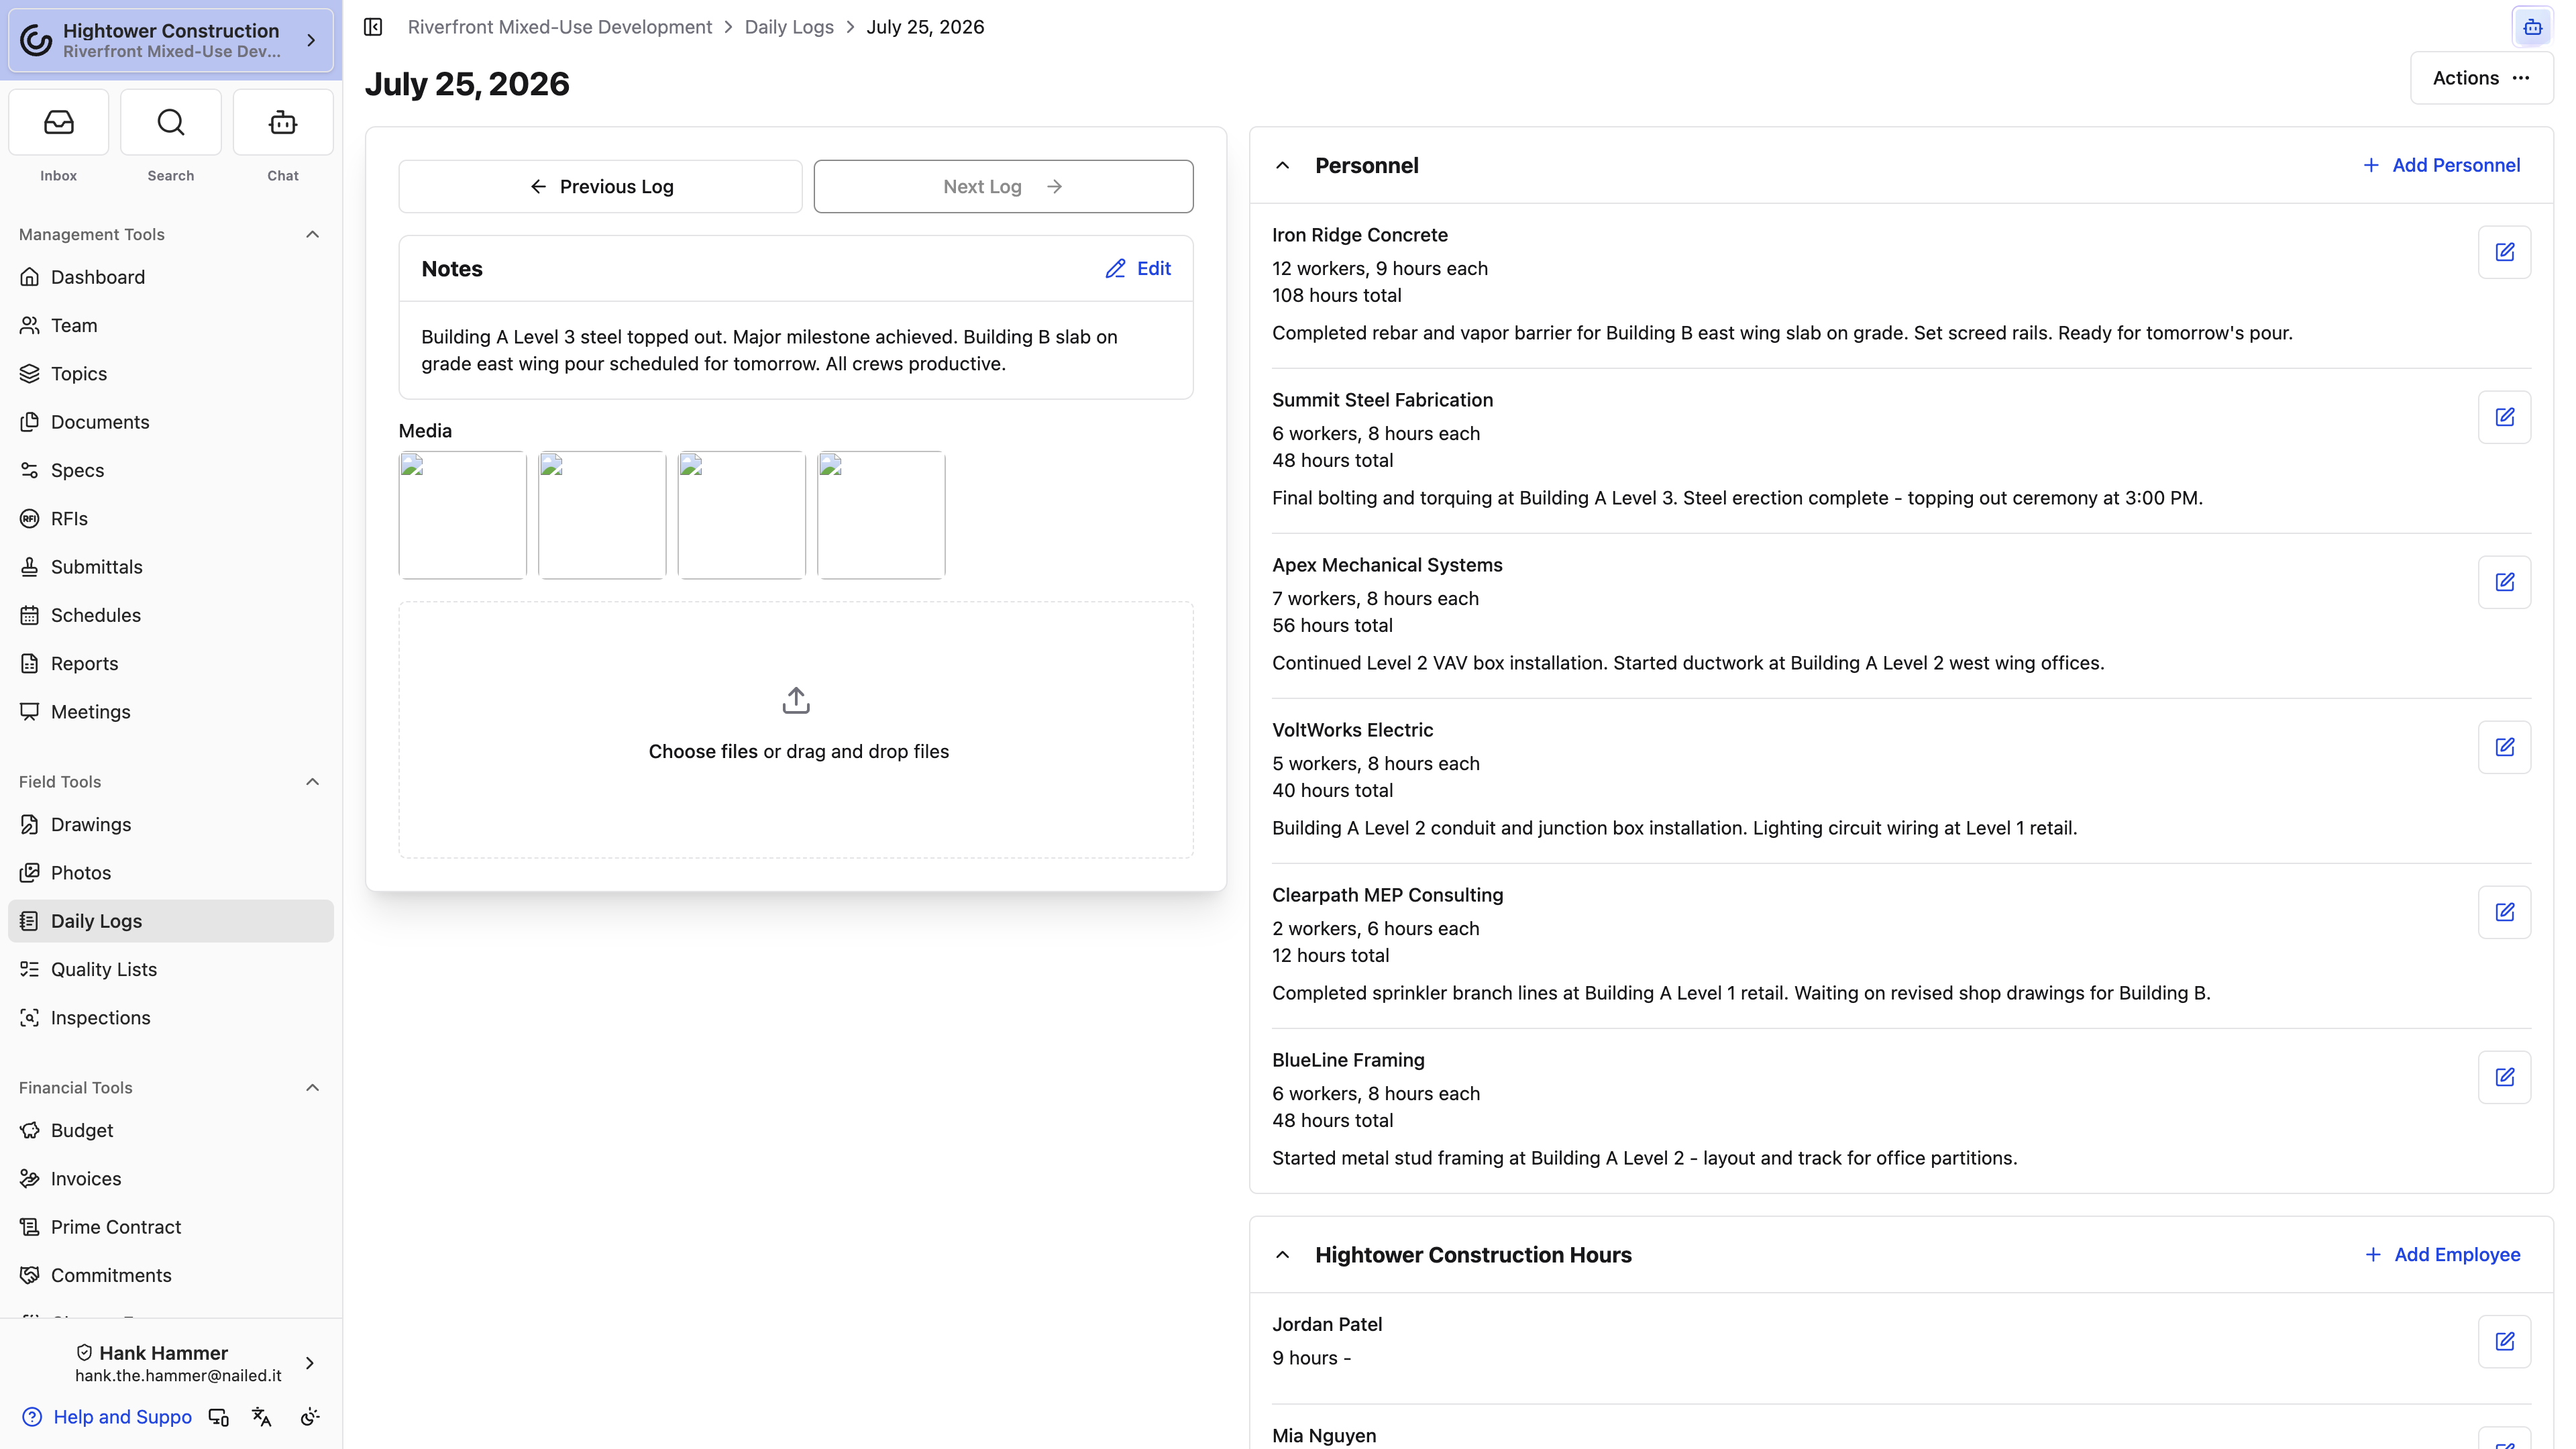Open Budget under Financial Tools
This screenshot has width=2576, height=1449.
coord(171,1131)
